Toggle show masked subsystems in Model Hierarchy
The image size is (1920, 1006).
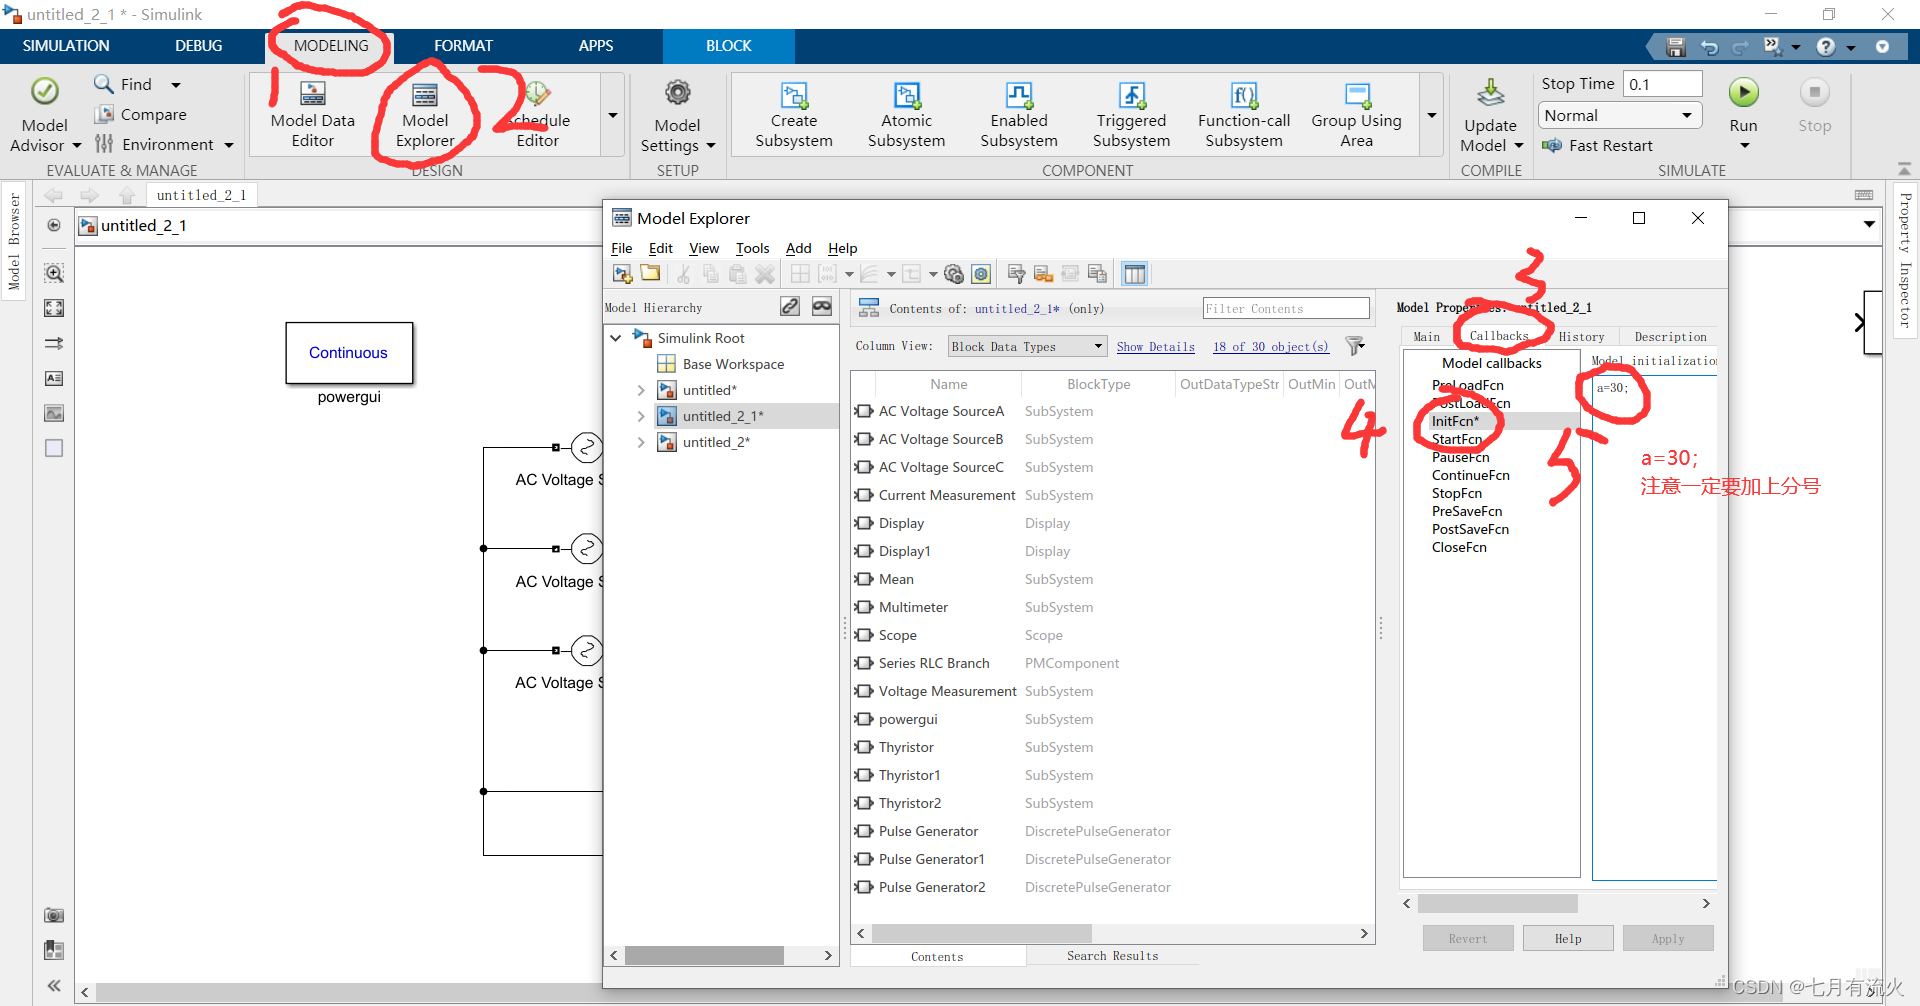[x=822, y=307]
